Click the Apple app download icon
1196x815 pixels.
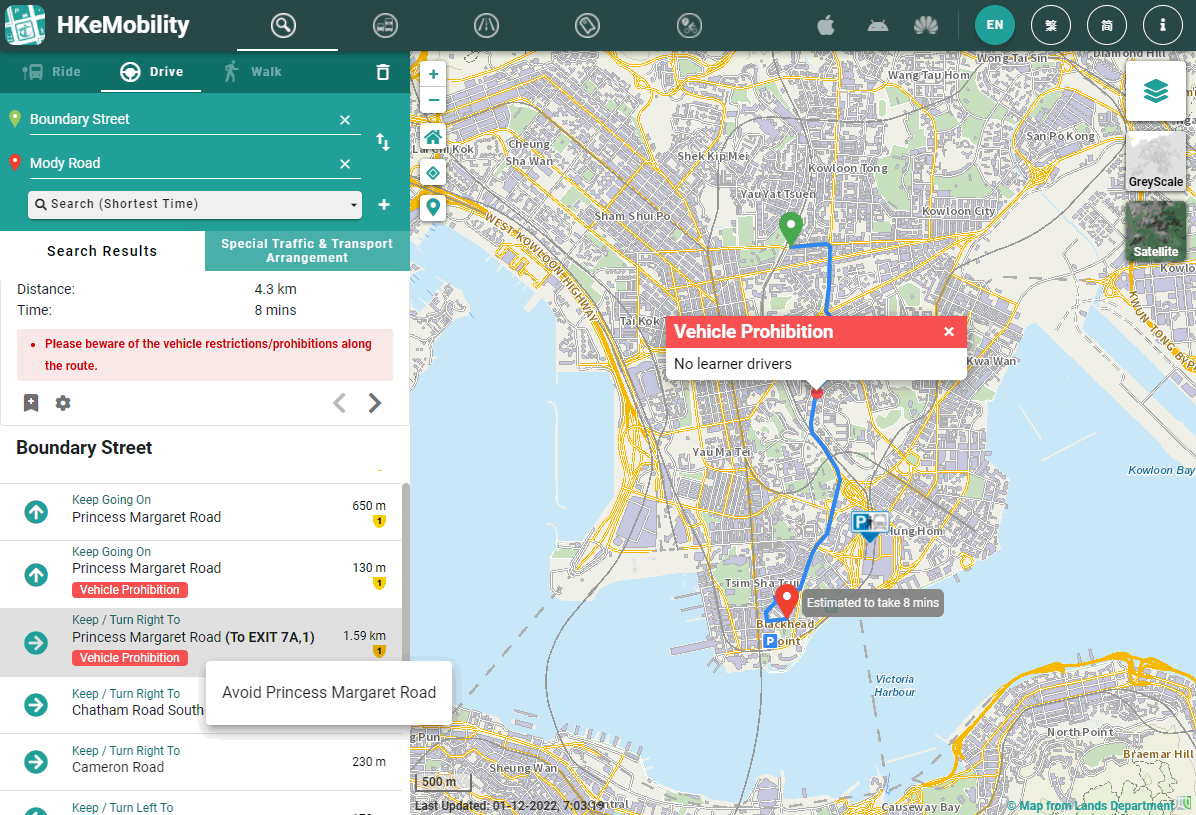click(x=826, y=26)
